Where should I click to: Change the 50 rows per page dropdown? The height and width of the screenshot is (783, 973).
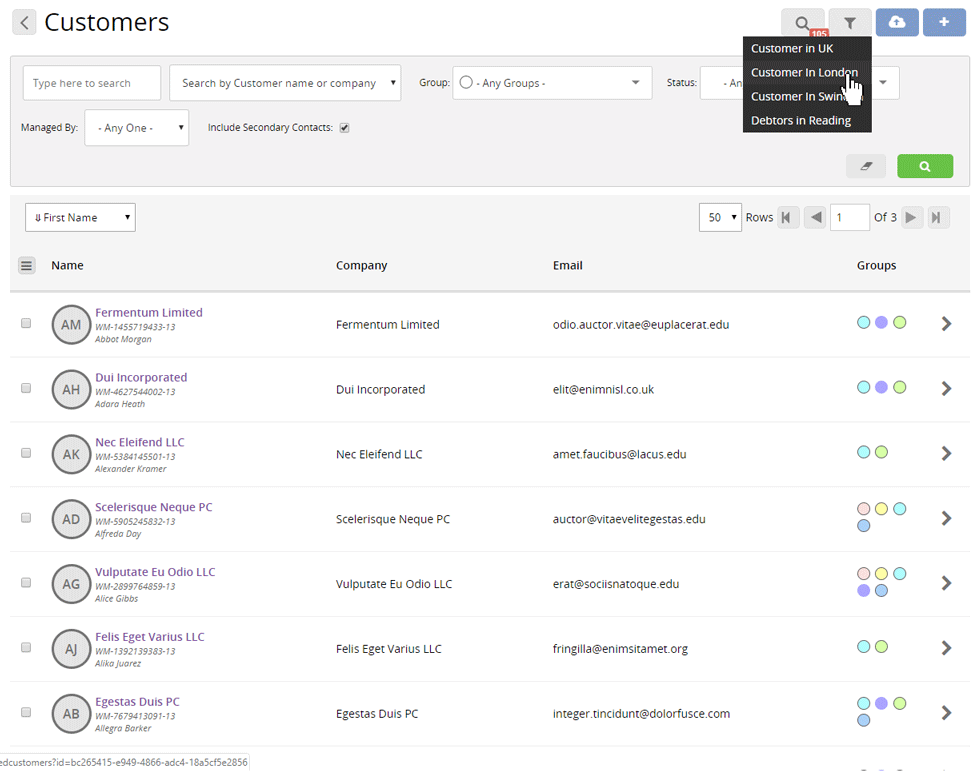pyautogui.click(x=720, y=217)
